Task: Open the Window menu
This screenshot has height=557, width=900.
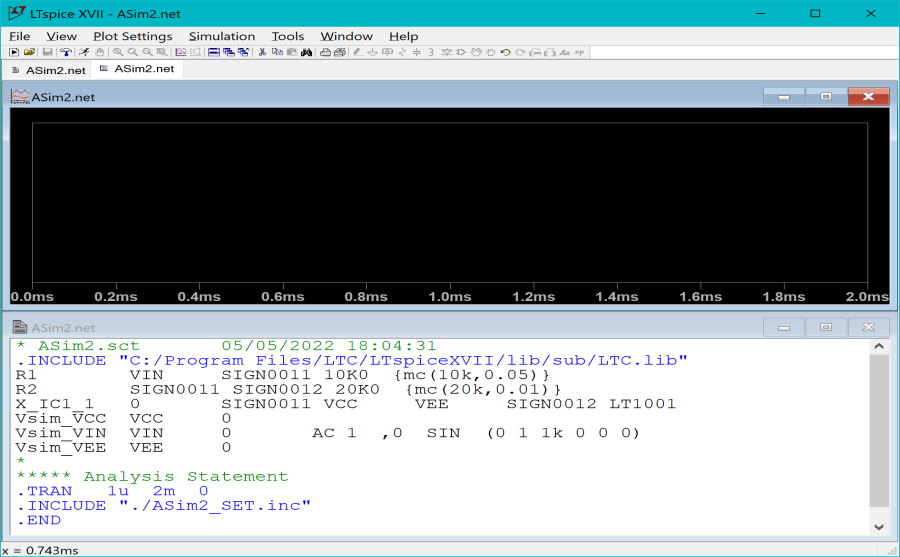Action: coord(346,36)
